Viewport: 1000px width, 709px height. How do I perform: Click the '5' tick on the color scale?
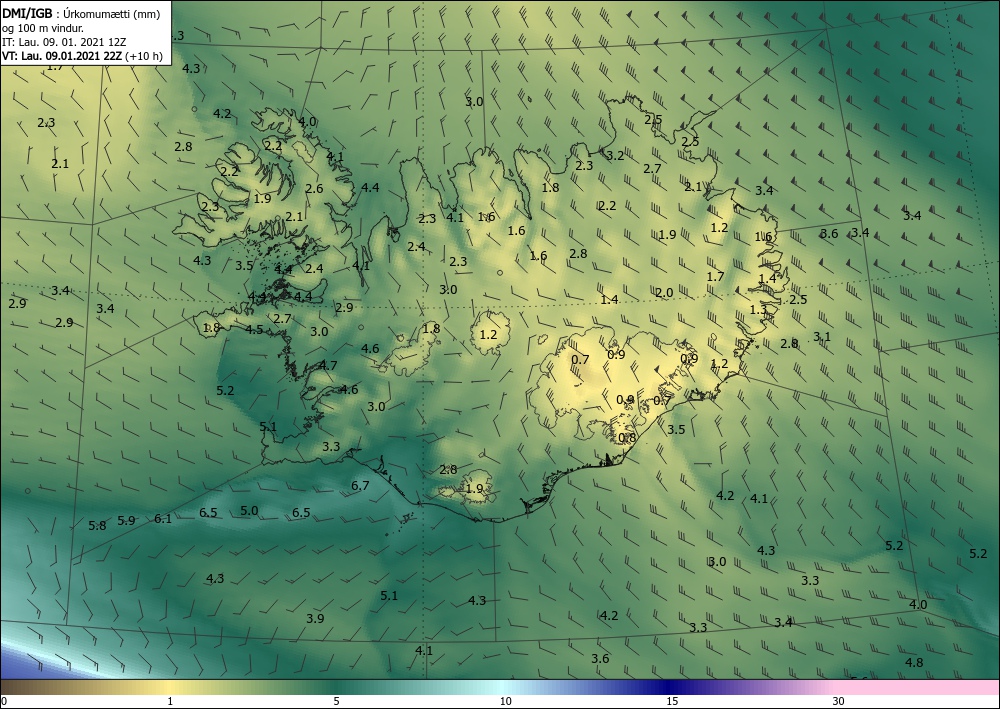[x=336, y=701]
